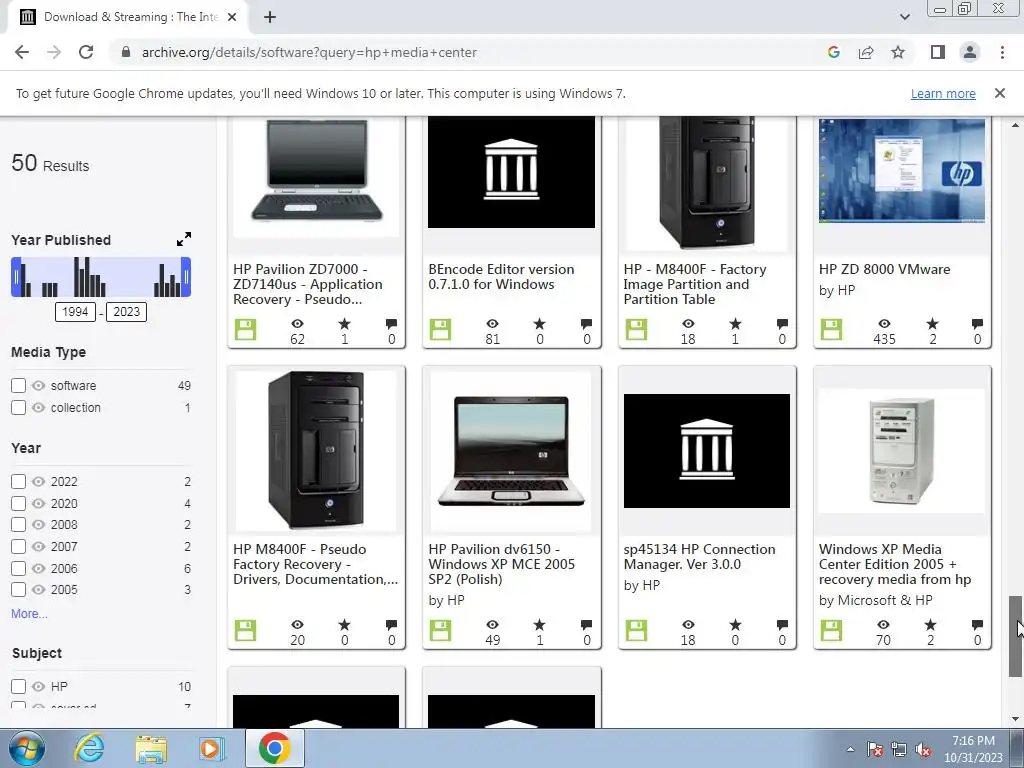The height and width of the screenshot is (768, 1024).
Task: Toggle the eye icon beside 2022
Action: pyautogui.click(x=39, y=482)
